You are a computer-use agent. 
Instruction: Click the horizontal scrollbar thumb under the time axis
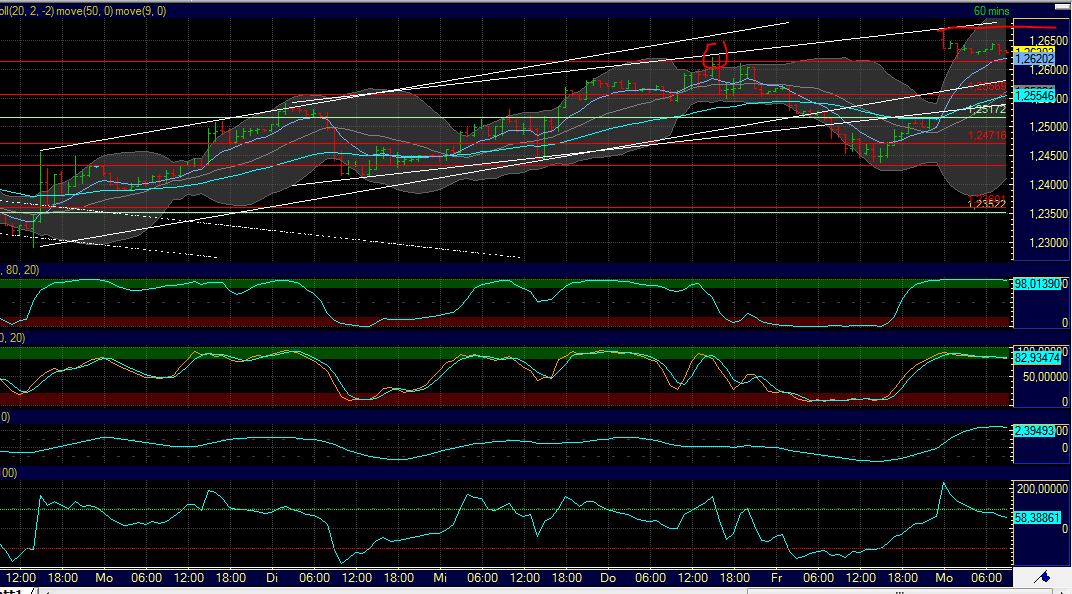(x=902, y=591)
